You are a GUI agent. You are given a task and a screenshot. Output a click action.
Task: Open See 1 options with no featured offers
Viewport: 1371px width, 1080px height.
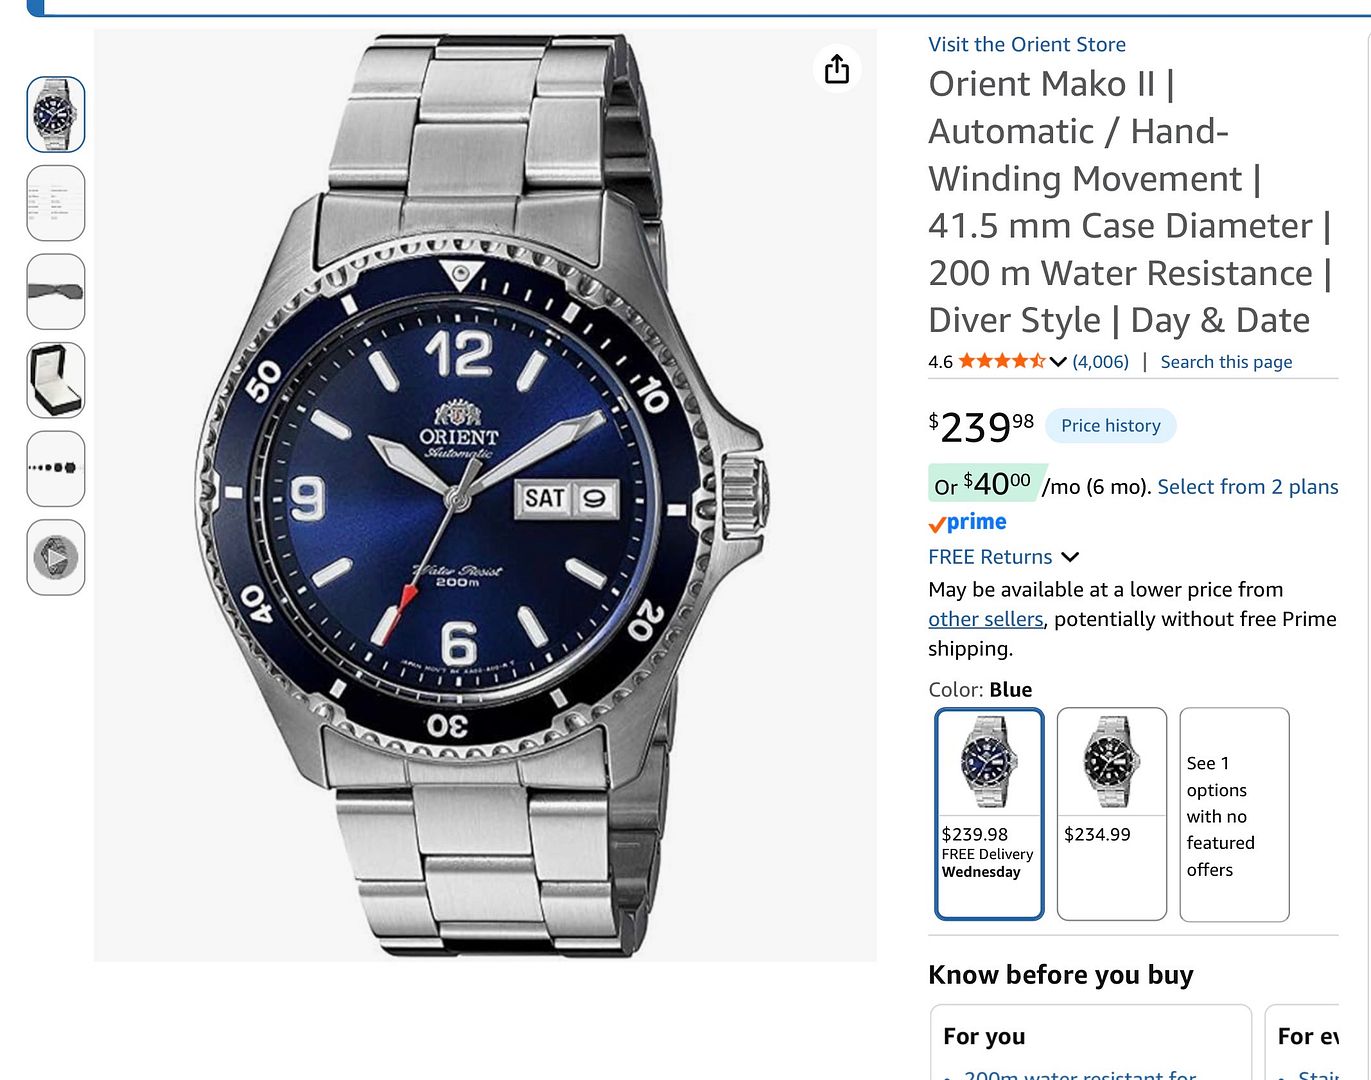pos(1235,814)
